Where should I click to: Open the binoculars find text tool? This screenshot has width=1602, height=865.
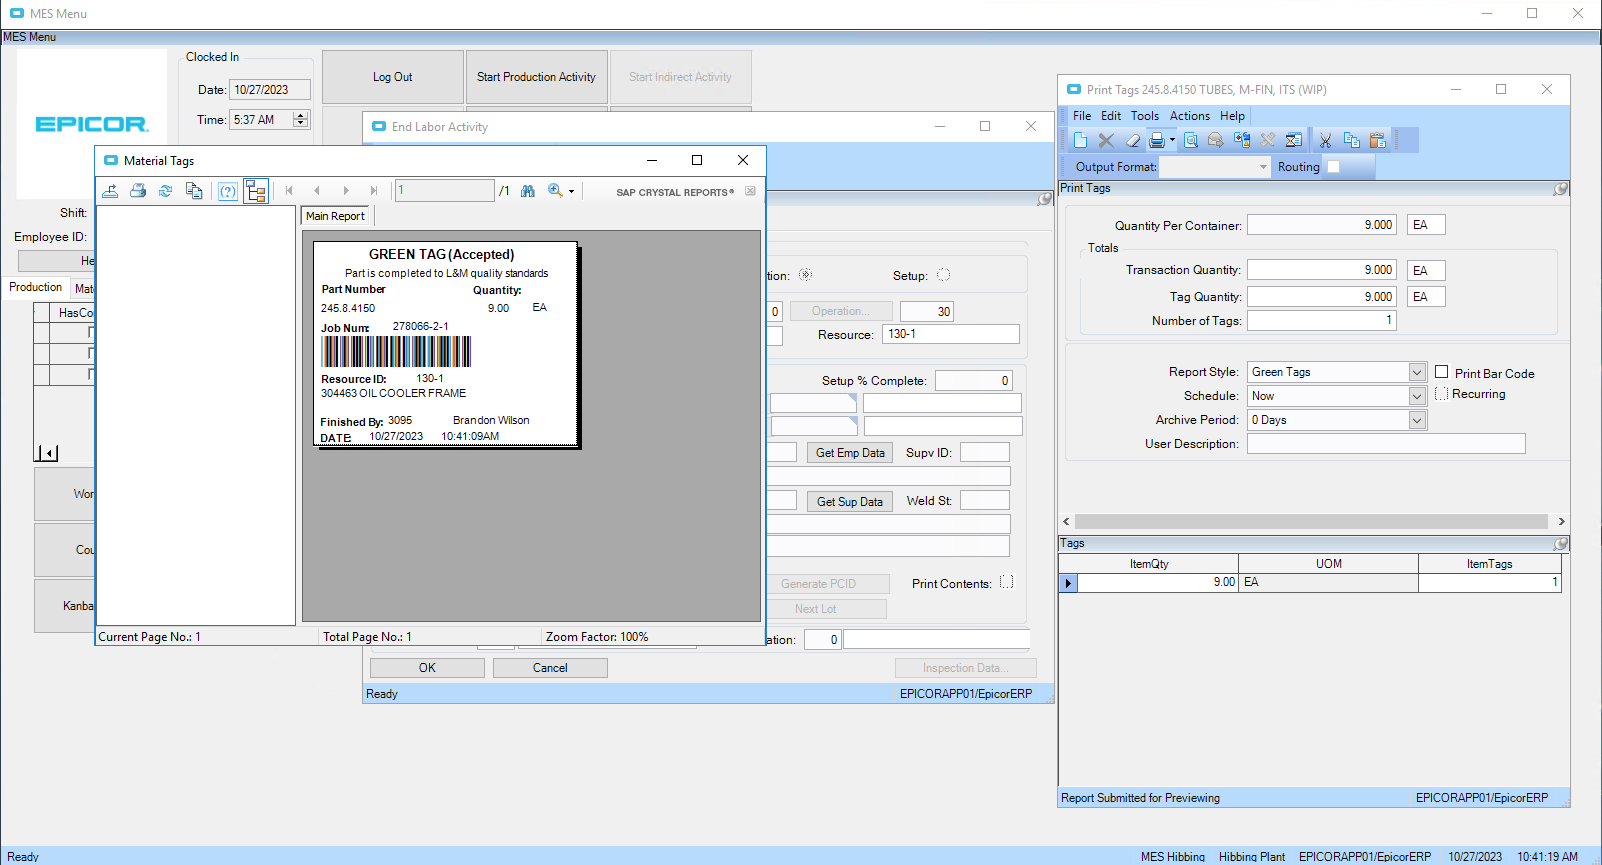click(528, 191)
